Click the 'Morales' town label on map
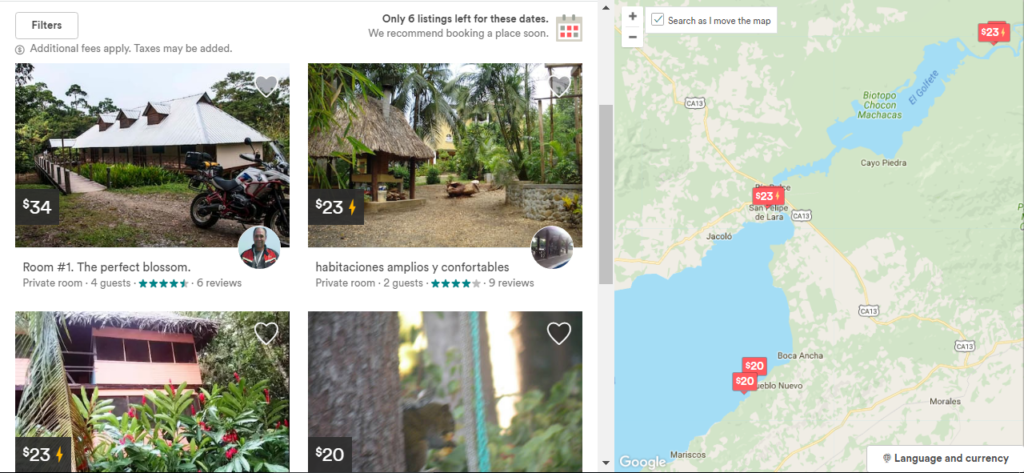 tap(945, 401)
